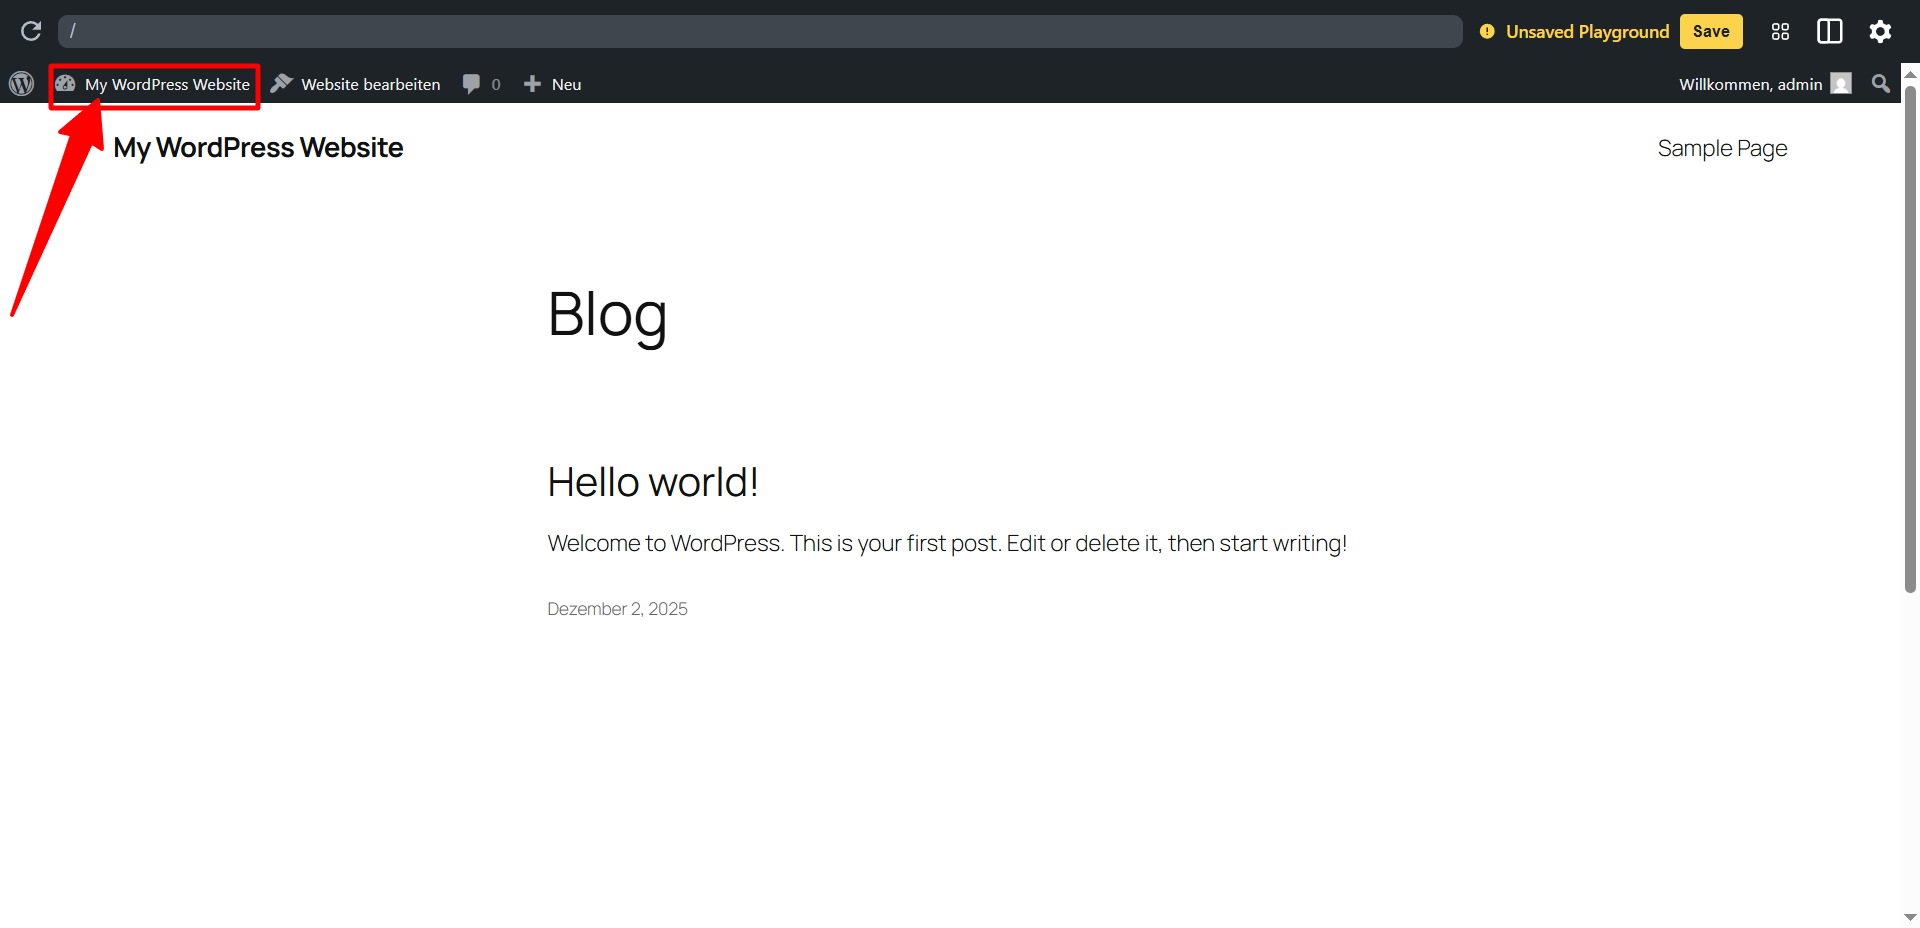This screenshot has height=928, width=1920.
Task: Expand the Neu dropdown menu
Action: (564, 83)
